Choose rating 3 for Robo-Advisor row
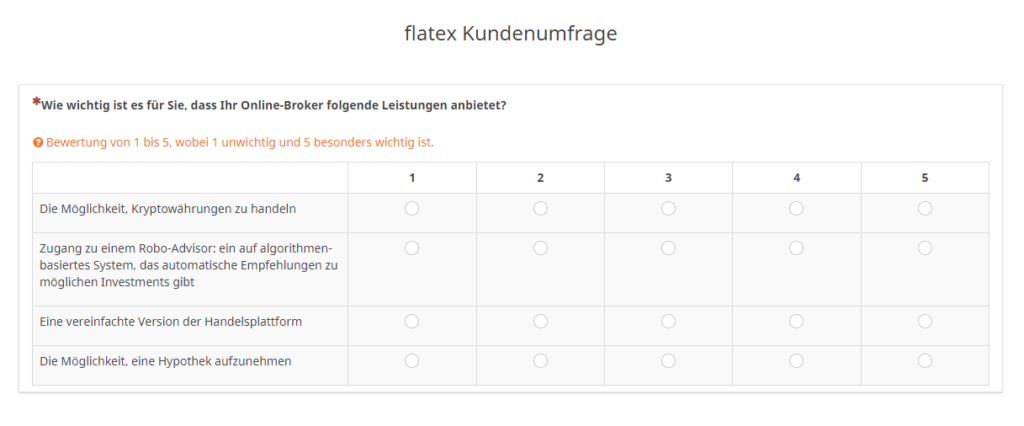 [668, 248]
